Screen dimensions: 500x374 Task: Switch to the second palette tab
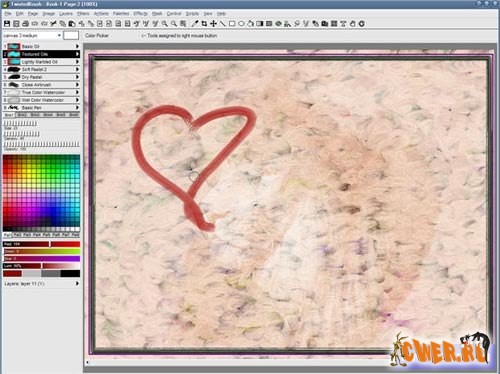(x=18, y=235)
